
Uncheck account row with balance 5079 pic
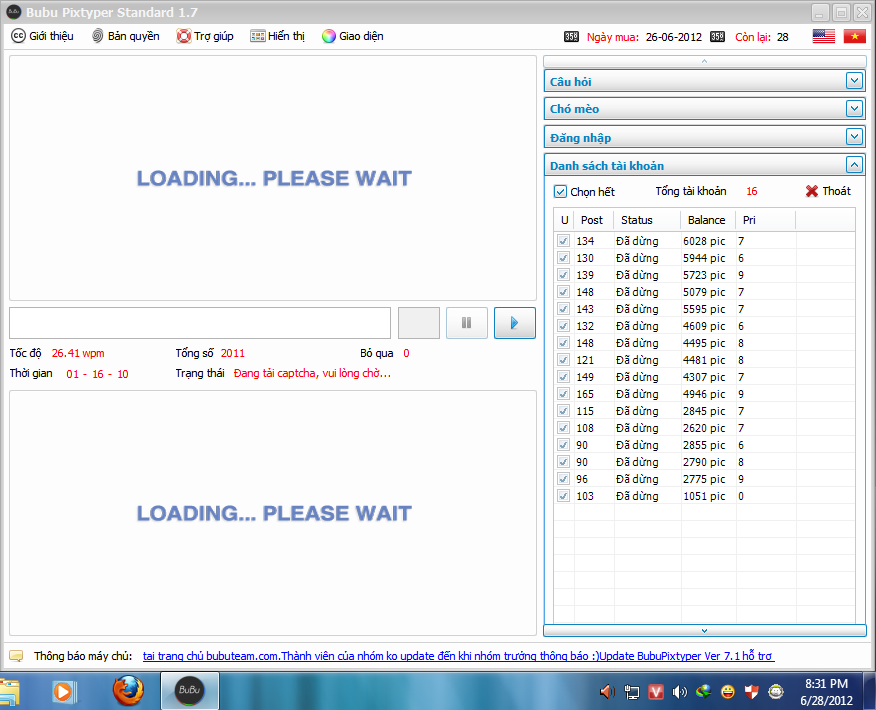[563, 292]
